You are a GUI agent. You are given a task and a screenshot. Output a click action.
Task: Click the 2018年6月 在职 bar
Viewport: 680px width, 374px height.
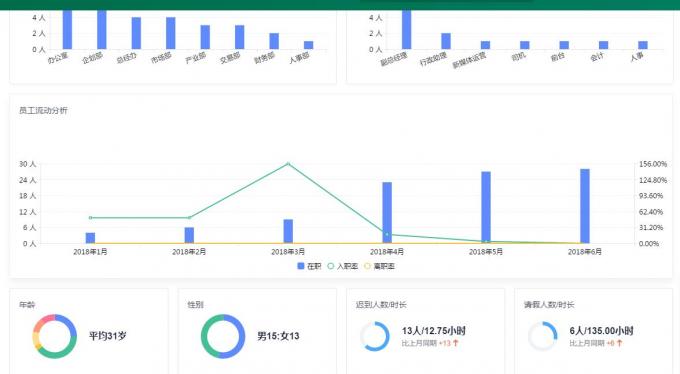585,206
